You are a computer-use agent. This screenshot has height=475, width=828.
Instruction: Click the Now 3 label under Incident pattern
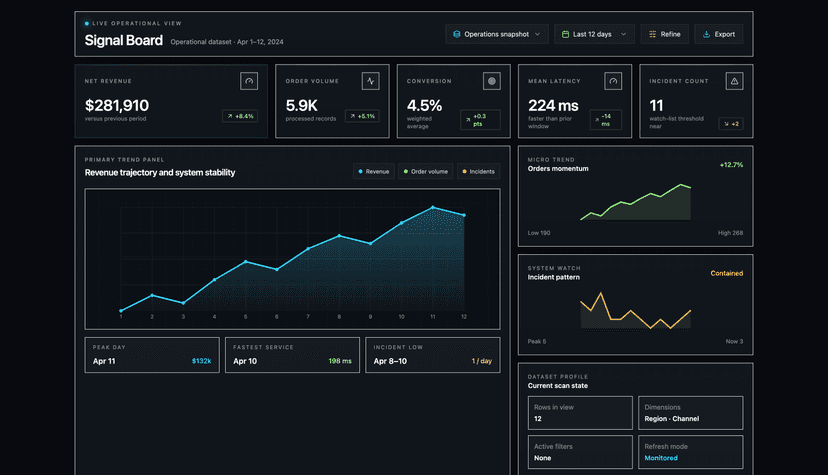pos(734,341)
